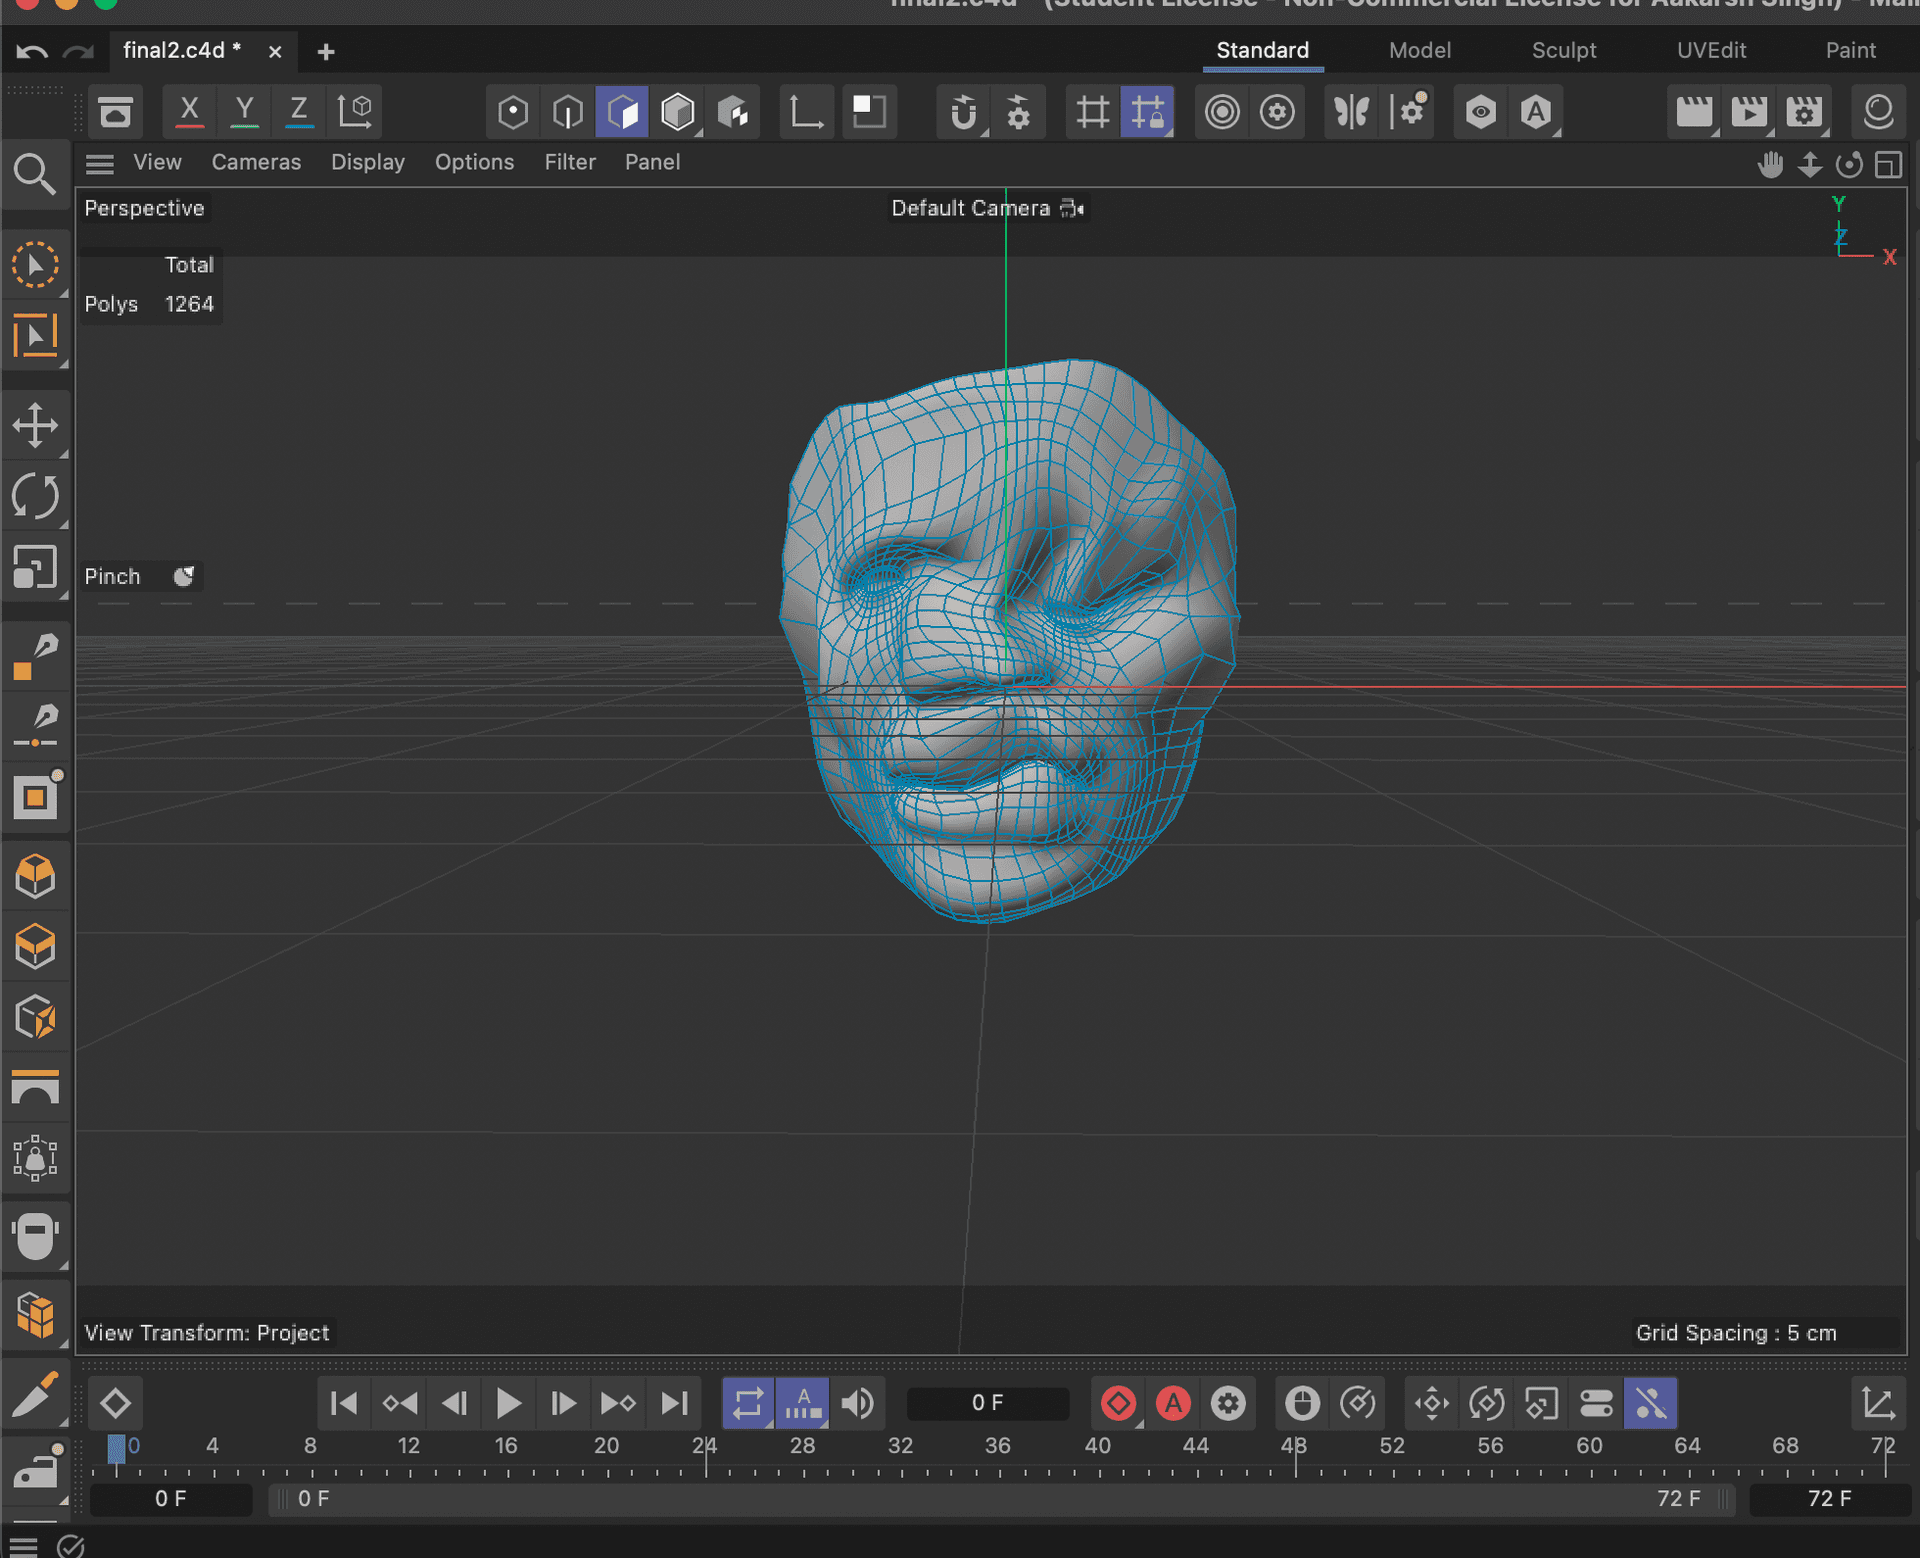Play the animation forward
The image size is (1920, 1558).
point(508,1403)
